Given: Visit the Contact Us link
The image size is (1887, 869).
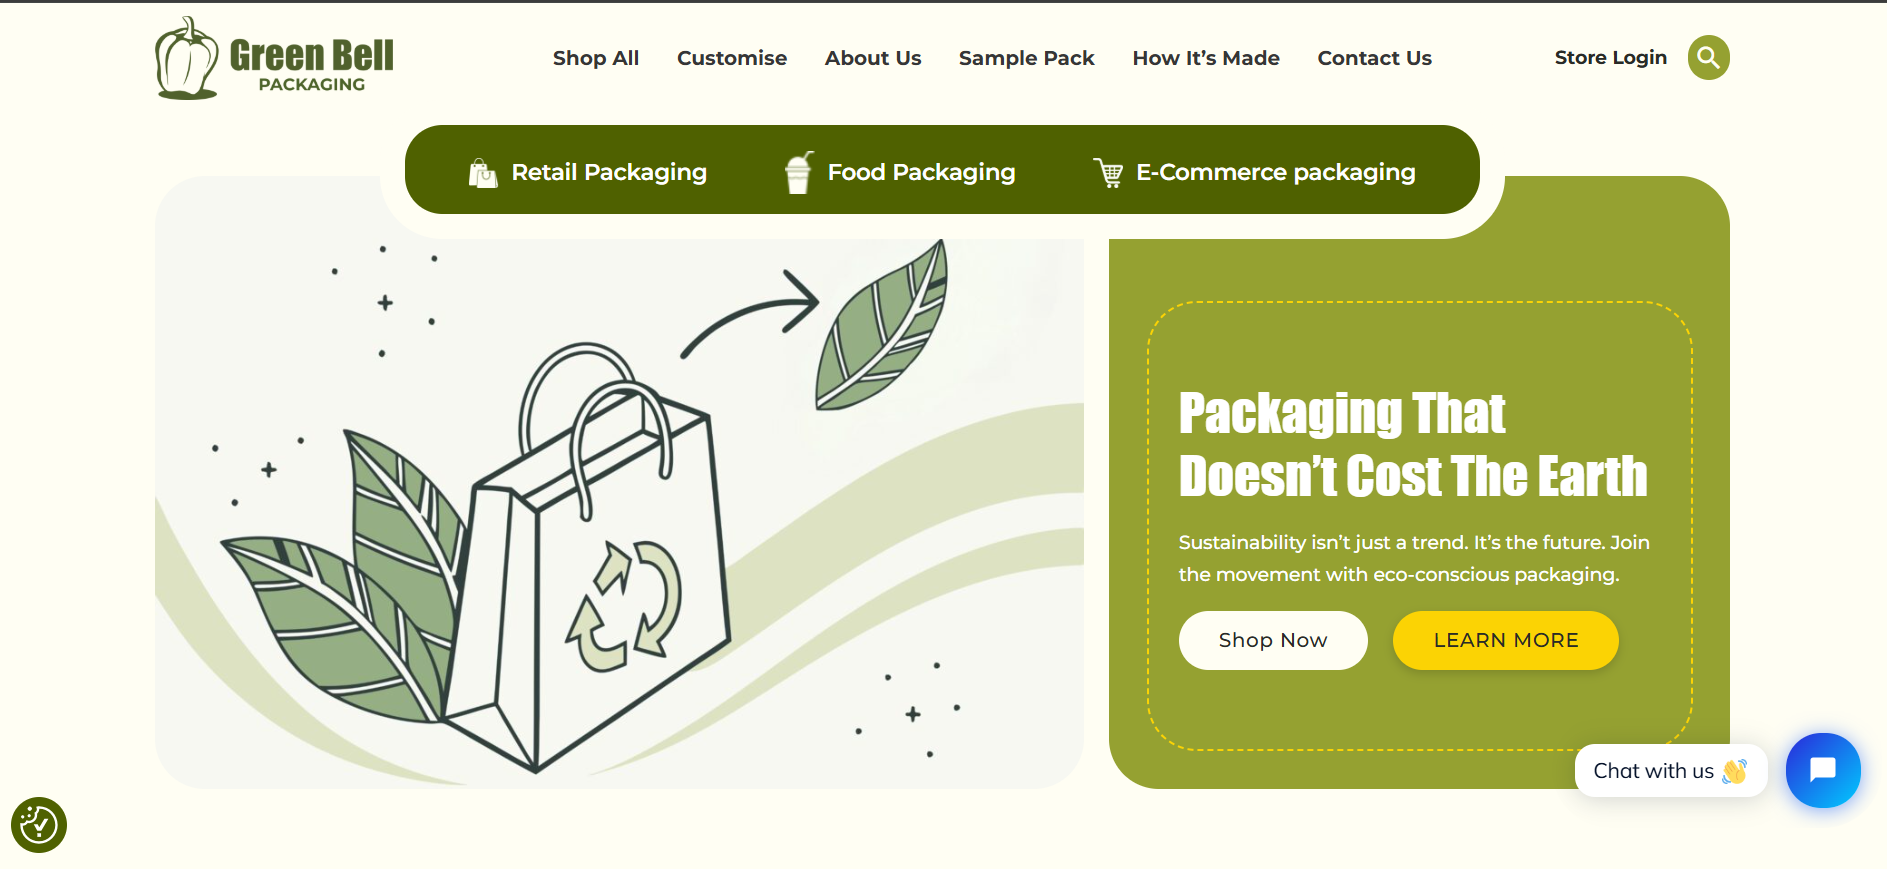Looking at the screenshot, I should pyautogui.click(x=1375, y=58).
